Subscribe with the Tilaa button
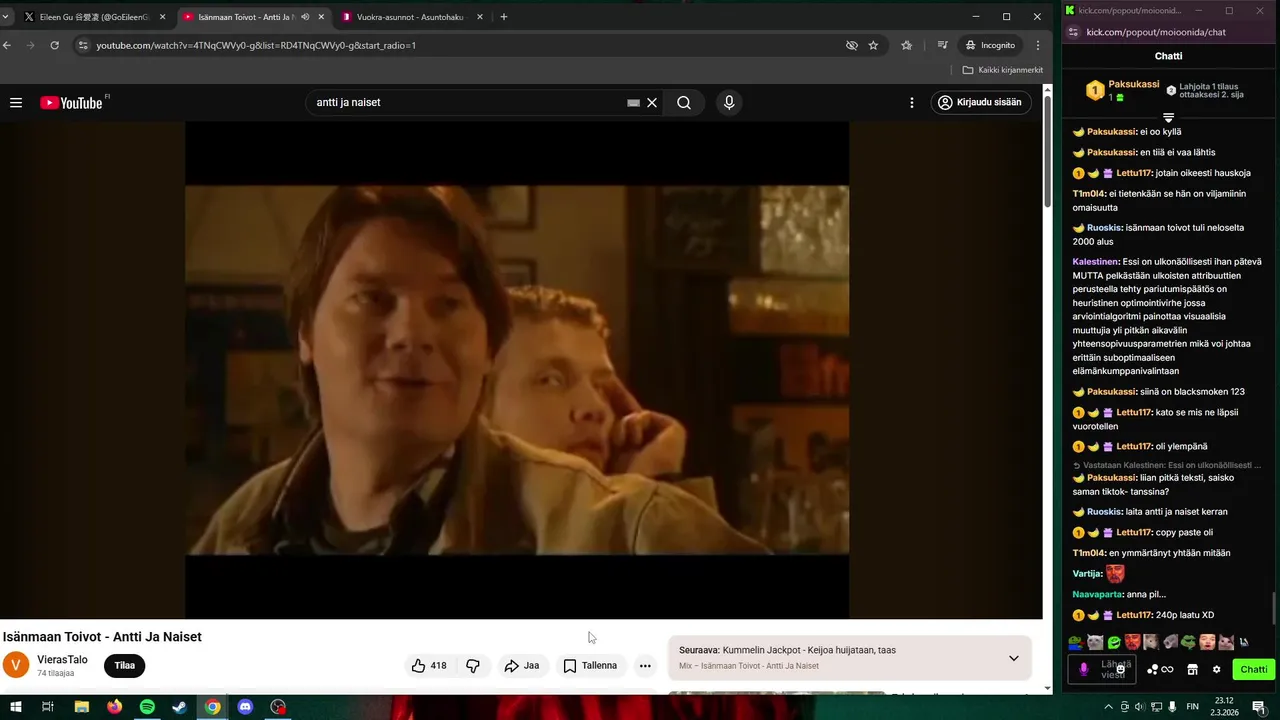 click(125, 665)
